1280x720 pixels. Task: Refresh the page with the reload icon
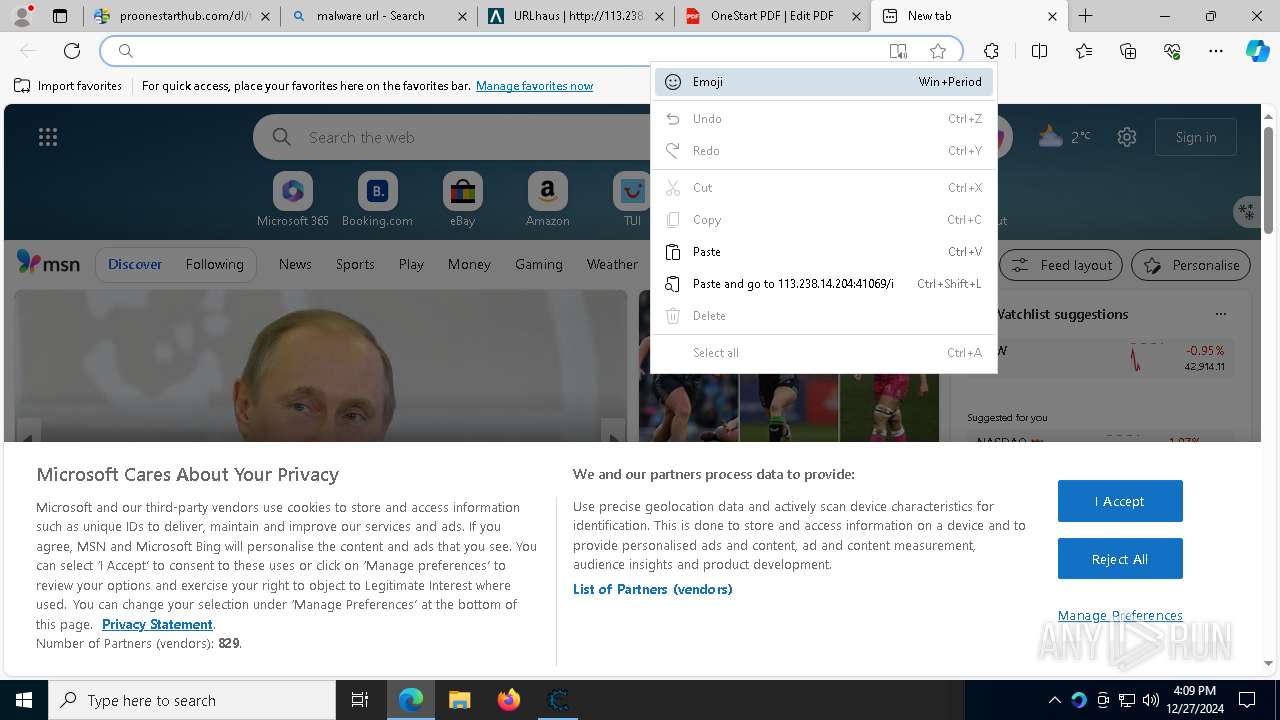pyautogui.click(x=72, y=51)
